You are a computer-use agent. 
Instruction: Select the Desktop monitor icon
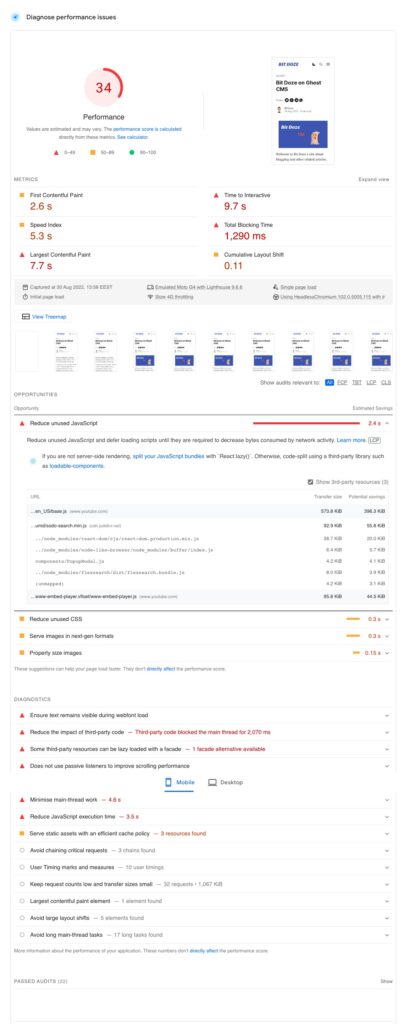pyautogui.click(x=212, y=782)
